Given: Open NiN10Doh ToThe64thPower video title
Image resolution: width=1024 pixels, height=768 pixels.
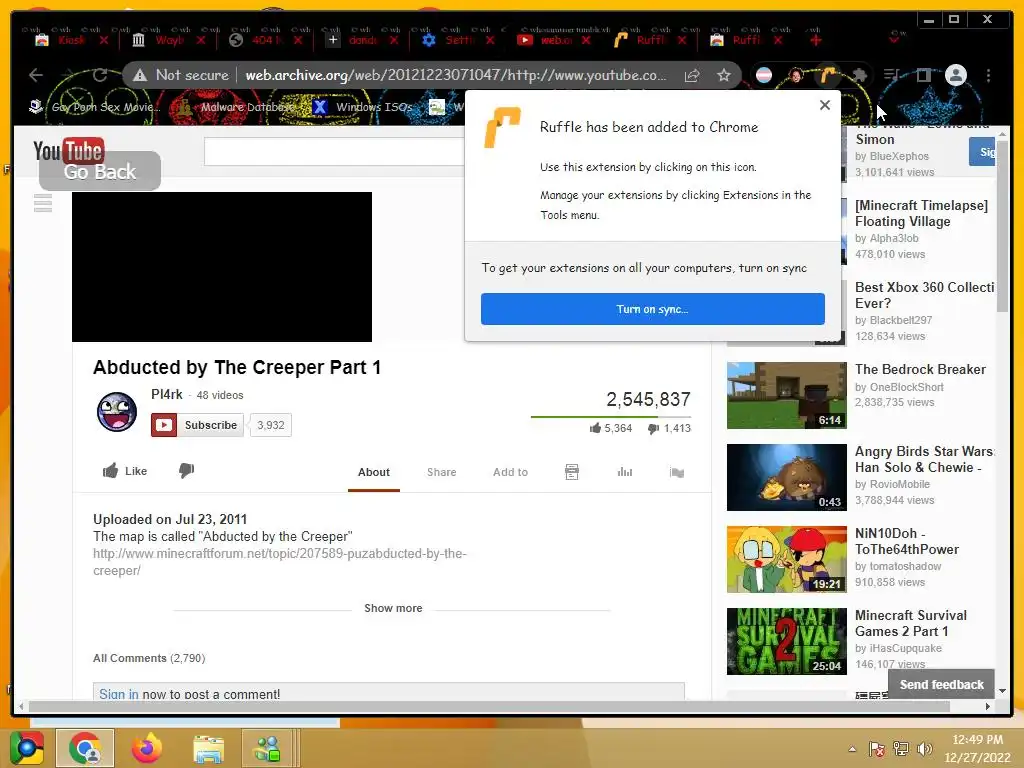Looking at the screenshot, I should (x=907, y=541).
